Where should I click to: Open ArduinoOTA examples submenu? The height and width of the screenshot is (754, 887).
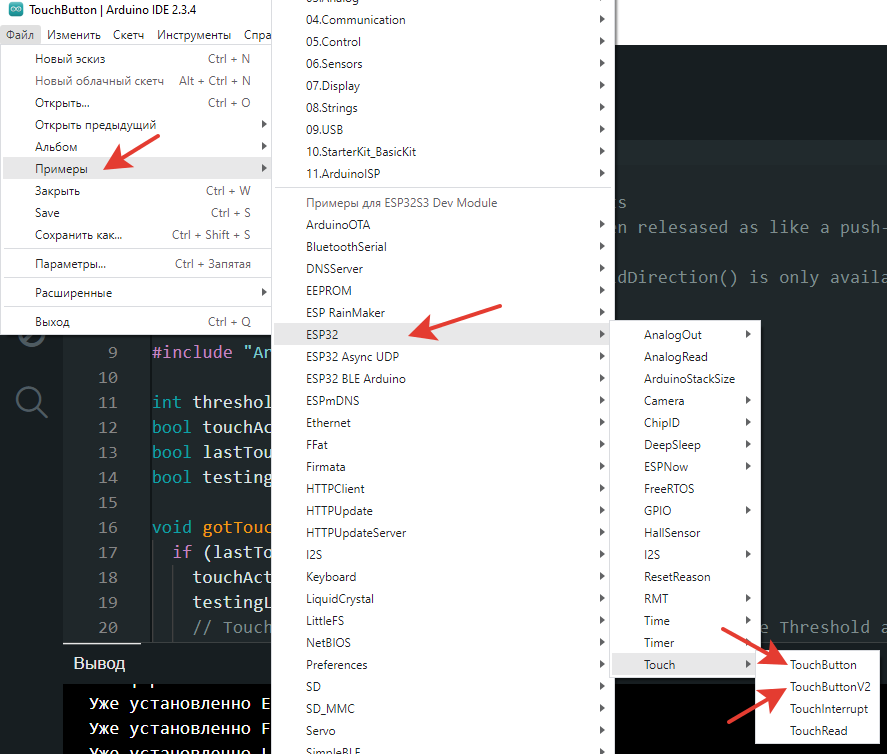point(442,225)
